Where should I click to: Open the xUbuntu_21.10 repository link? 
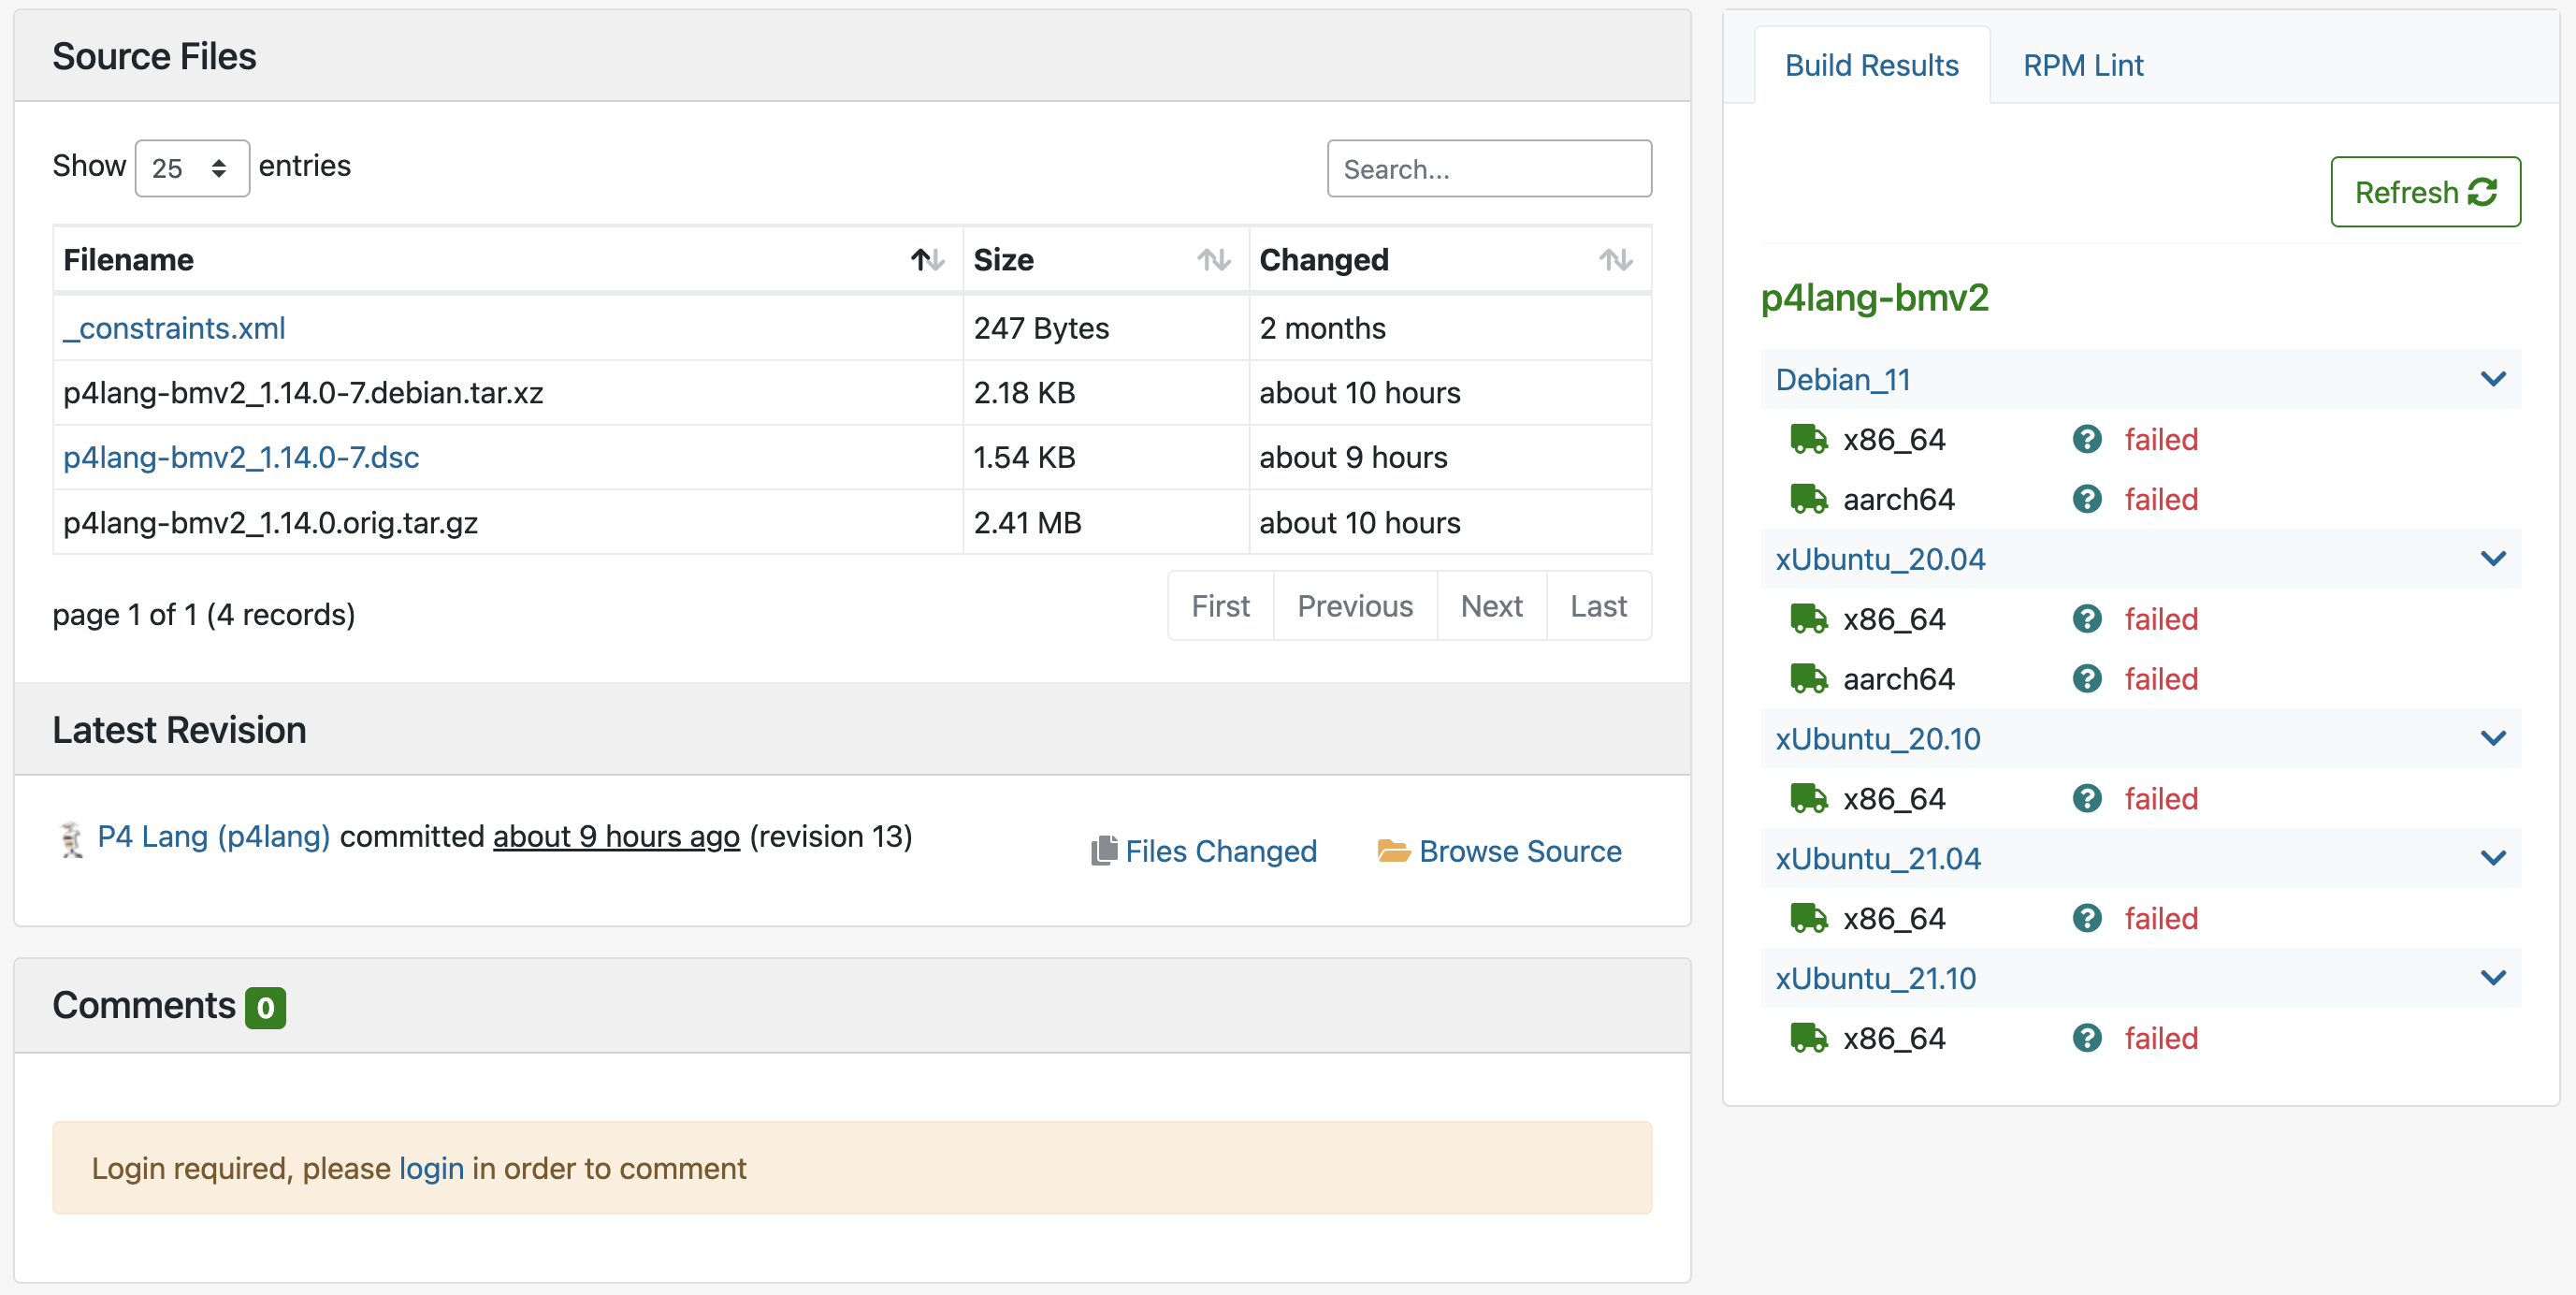(1875, 978)
